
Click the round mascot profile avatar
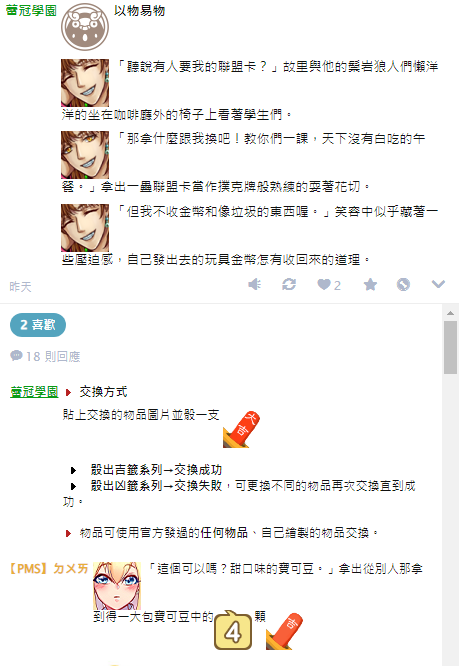point(85,27)
